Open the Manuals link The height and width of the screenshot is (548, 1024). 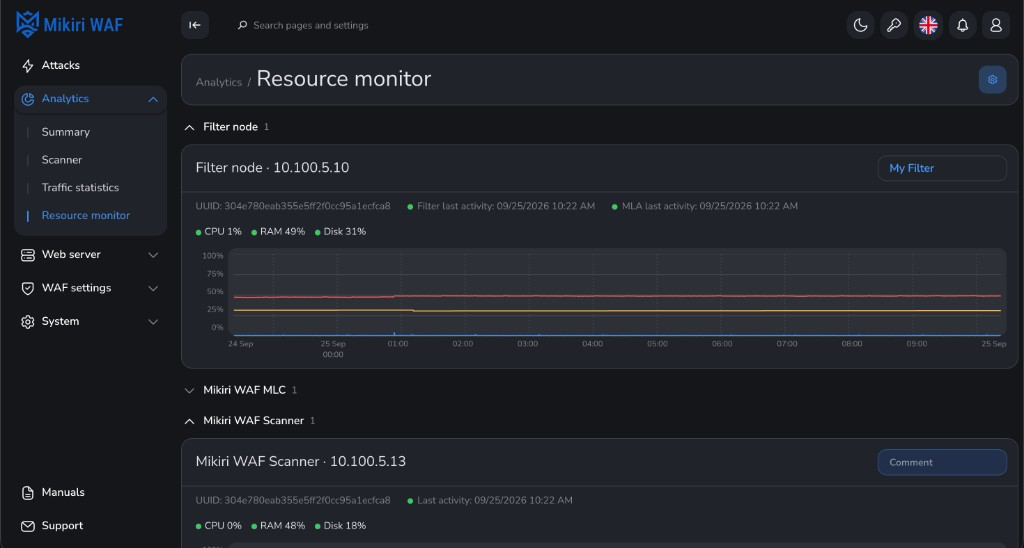pos(63,492)
